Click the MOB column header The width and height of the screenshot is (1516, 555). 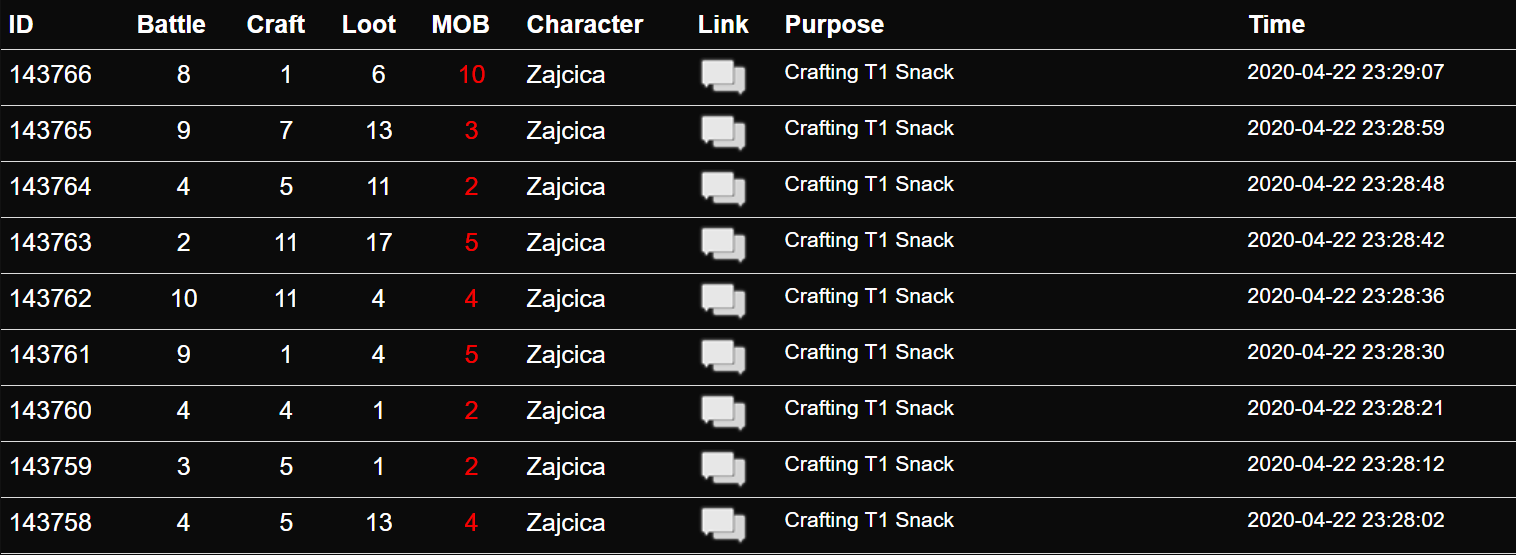(461, 24)
